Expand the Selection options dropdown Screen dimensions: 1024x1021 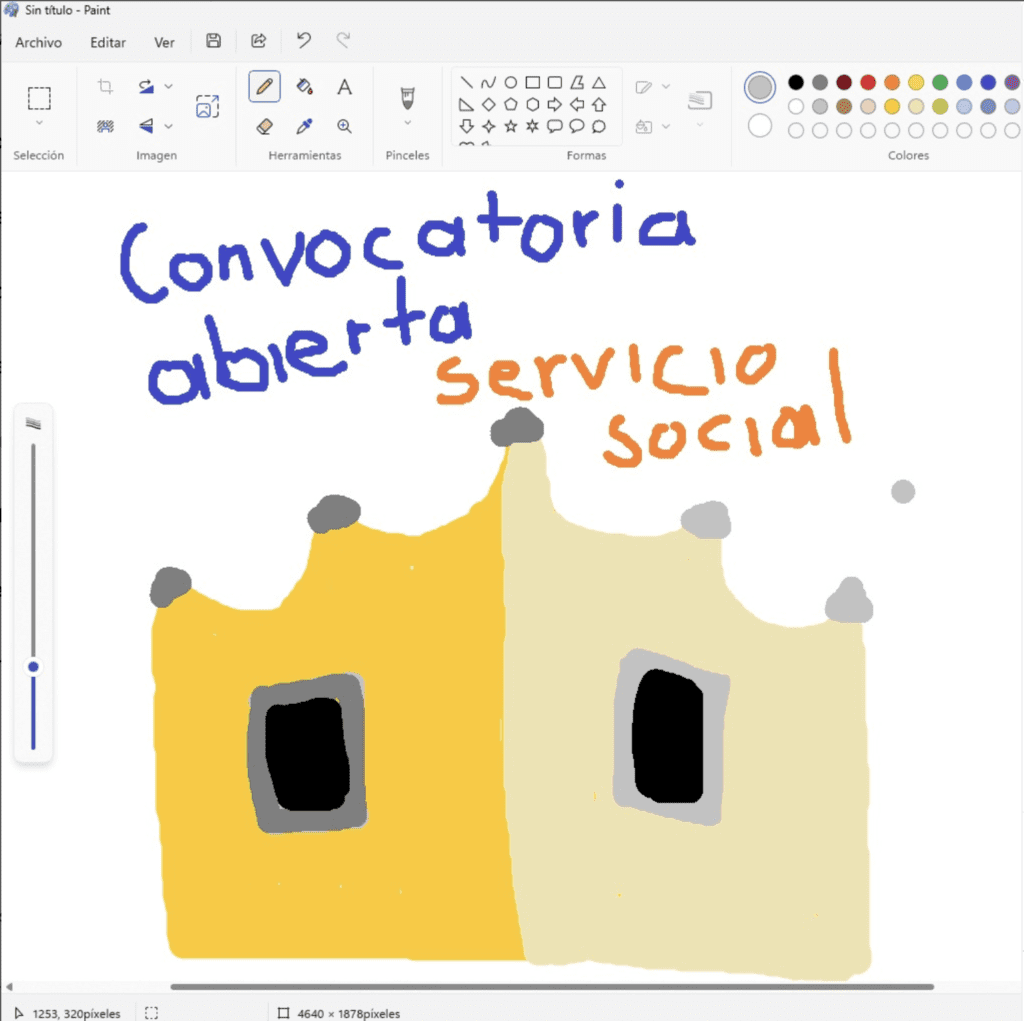pos(39,123)
